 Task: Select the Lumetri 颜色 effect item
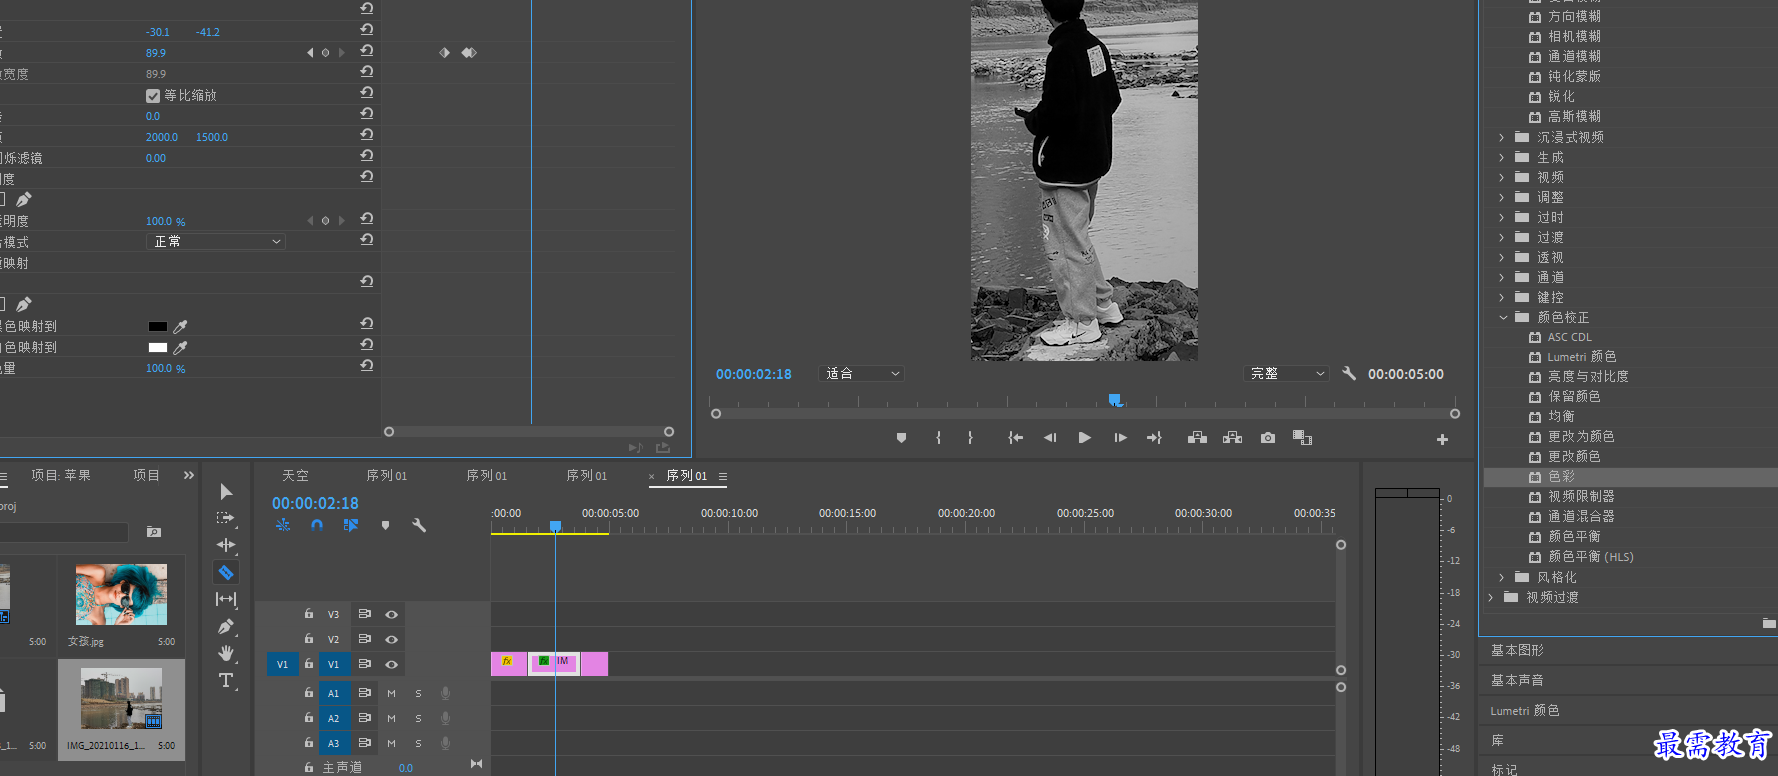[1582, 357]
